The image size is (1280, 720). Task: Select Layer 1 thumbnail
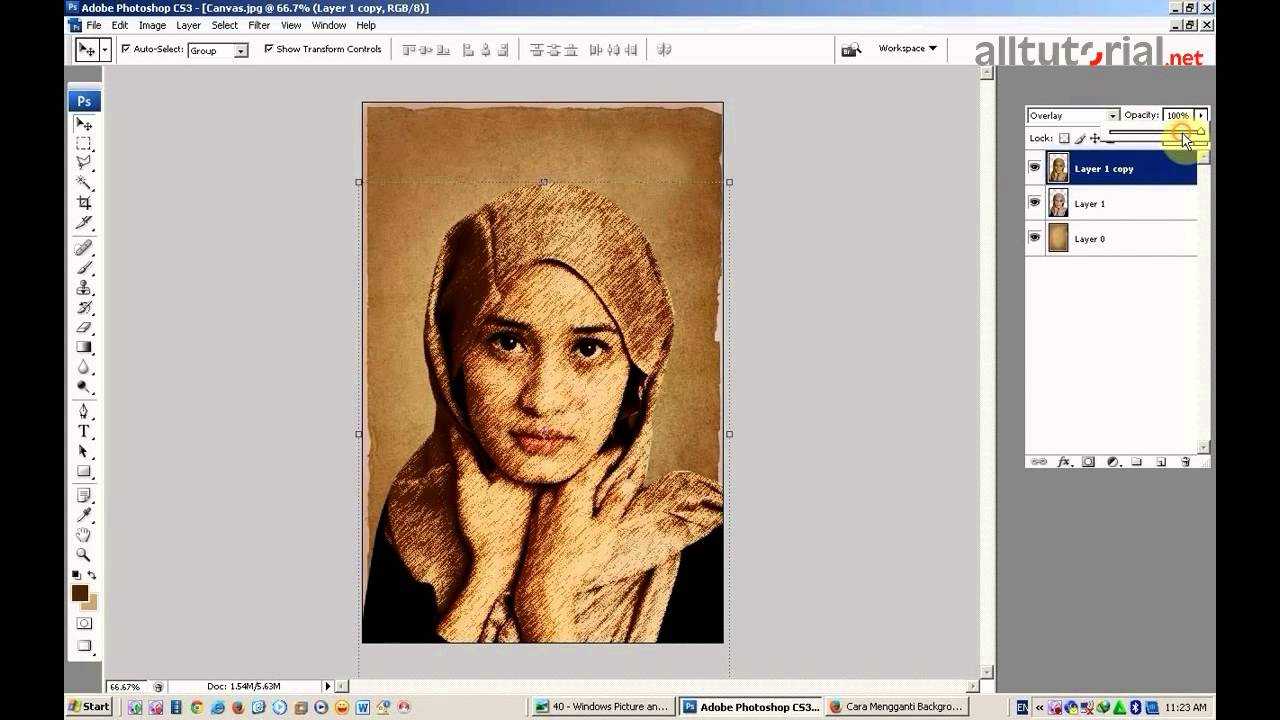1058,203
